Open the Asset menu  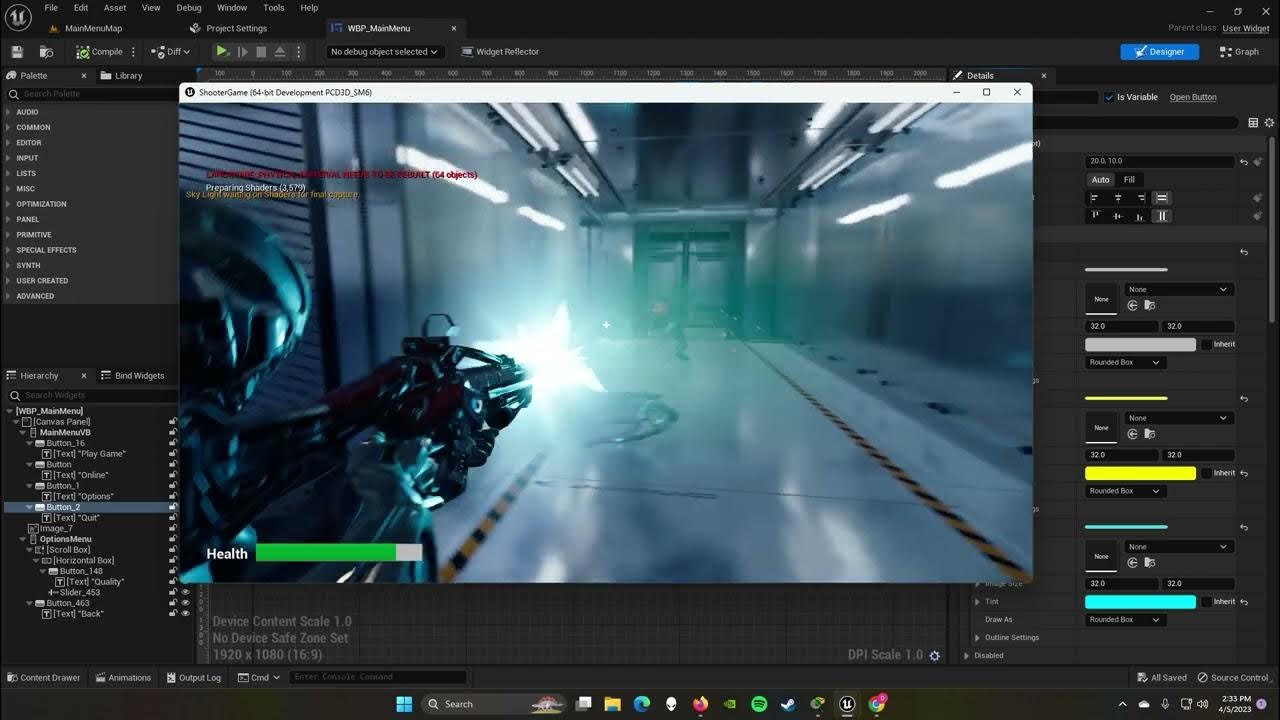(115, 7)
